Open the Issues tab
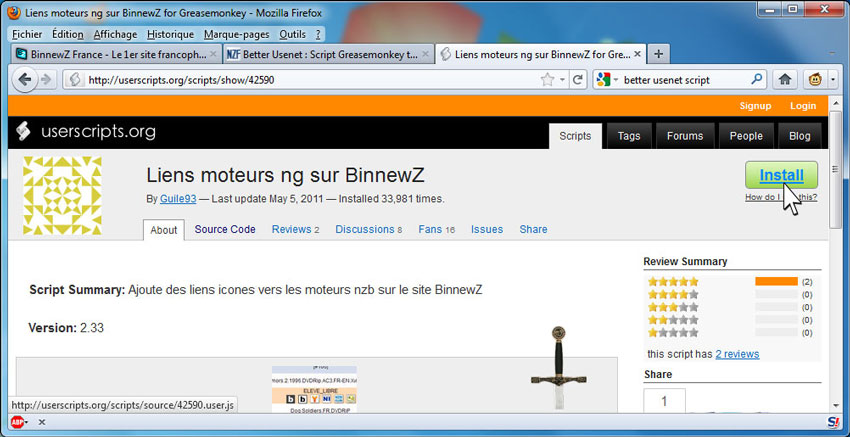Image resolution: width=850 pixels, height=437 pixels. click(487, 229)
